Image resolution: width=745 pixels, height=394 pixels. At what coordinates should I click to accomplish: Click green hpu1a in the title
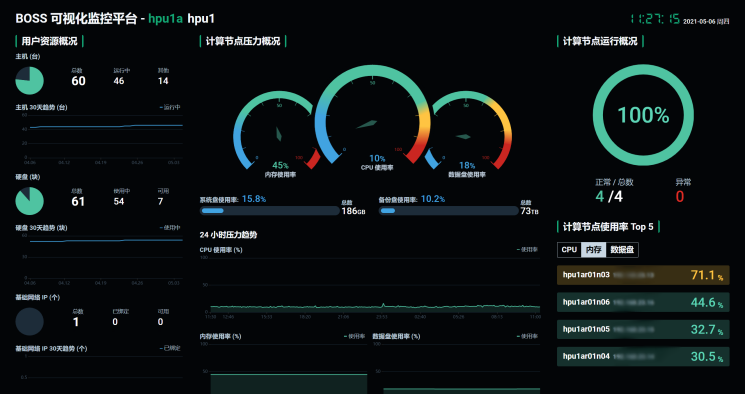tap(166, 19)
